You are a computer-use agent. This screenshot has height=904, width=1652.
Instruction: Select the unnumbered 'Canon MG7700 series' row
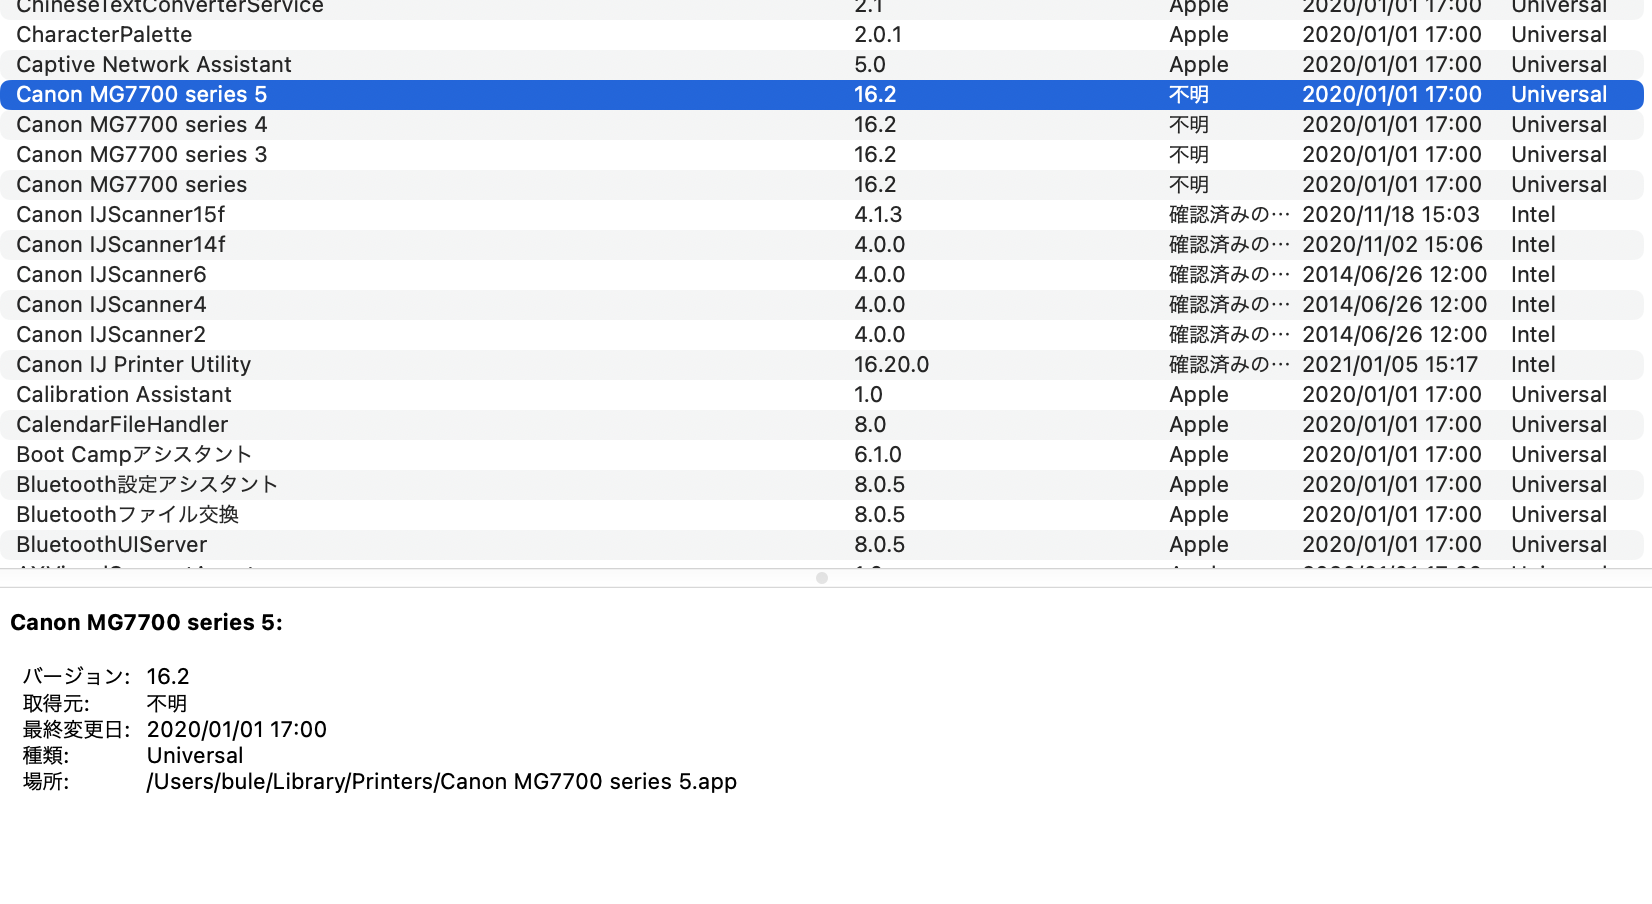tap(822, 185)
